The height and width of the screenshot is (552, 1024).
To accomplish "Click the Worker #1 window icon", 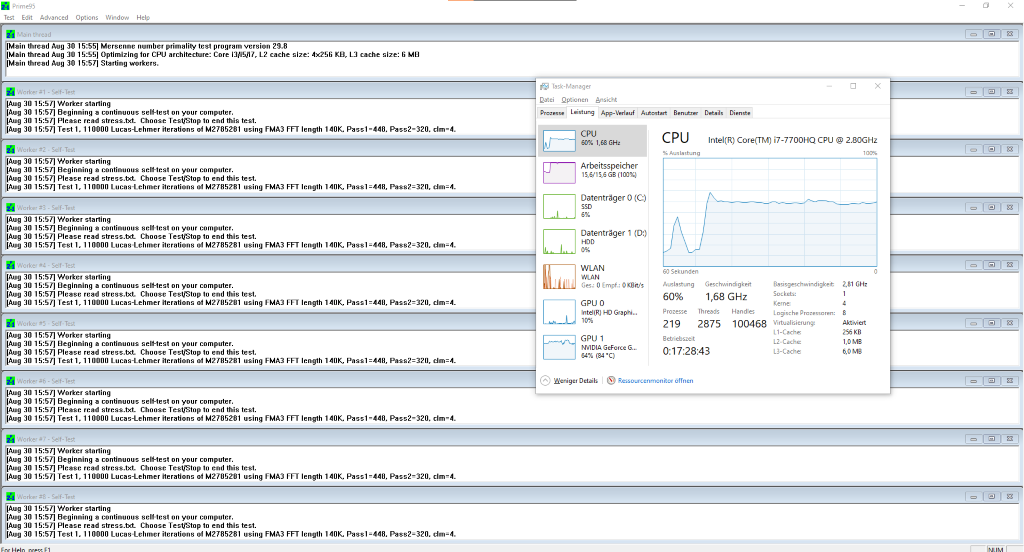I will 10,91.
